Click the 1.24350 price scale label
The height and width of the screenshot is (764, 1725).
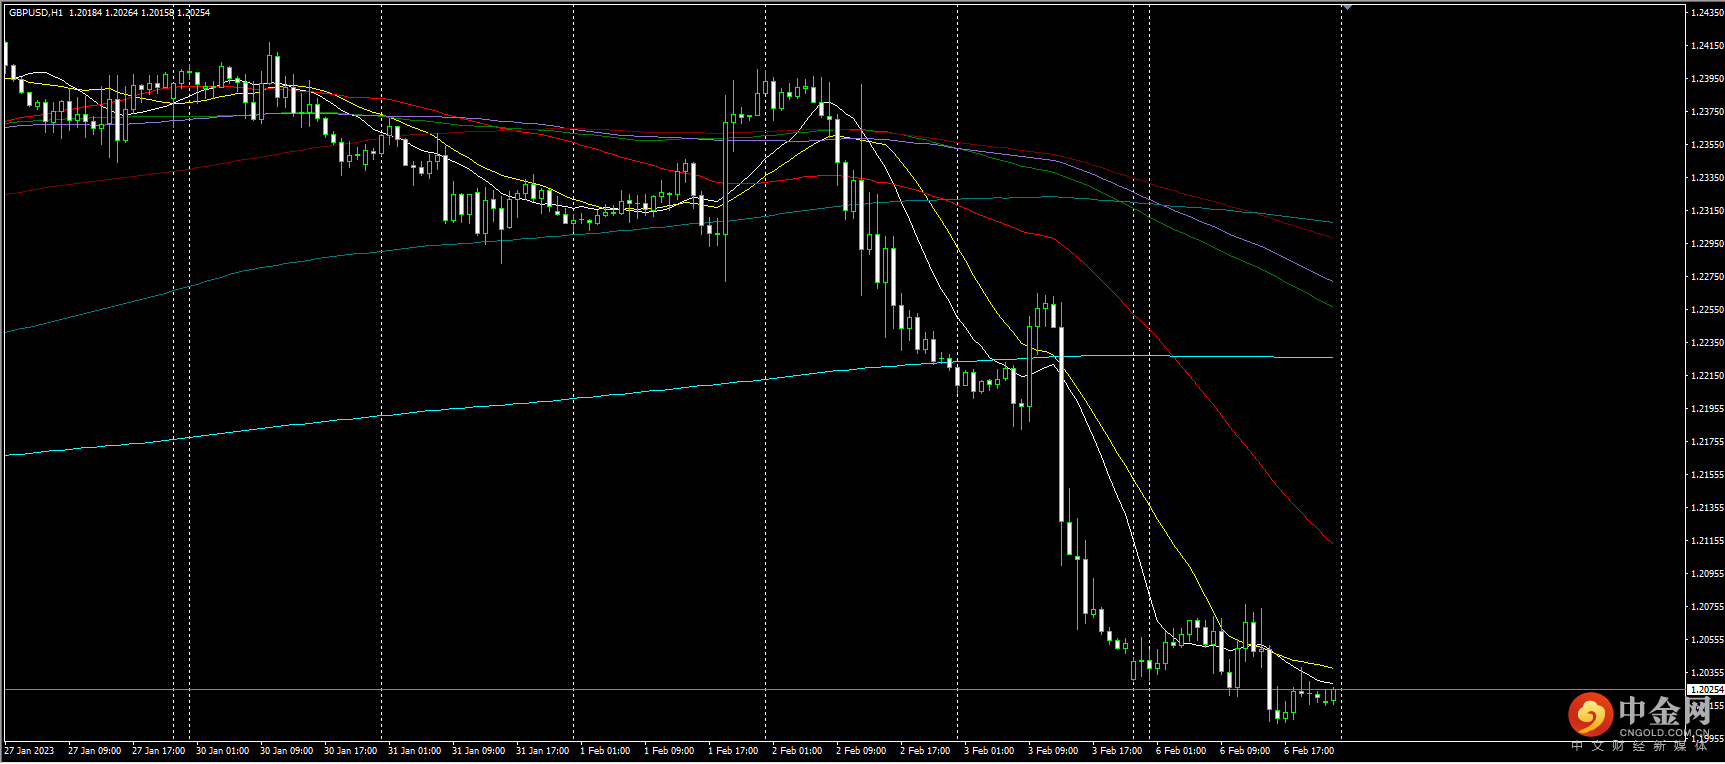[x=1706, y=13]
